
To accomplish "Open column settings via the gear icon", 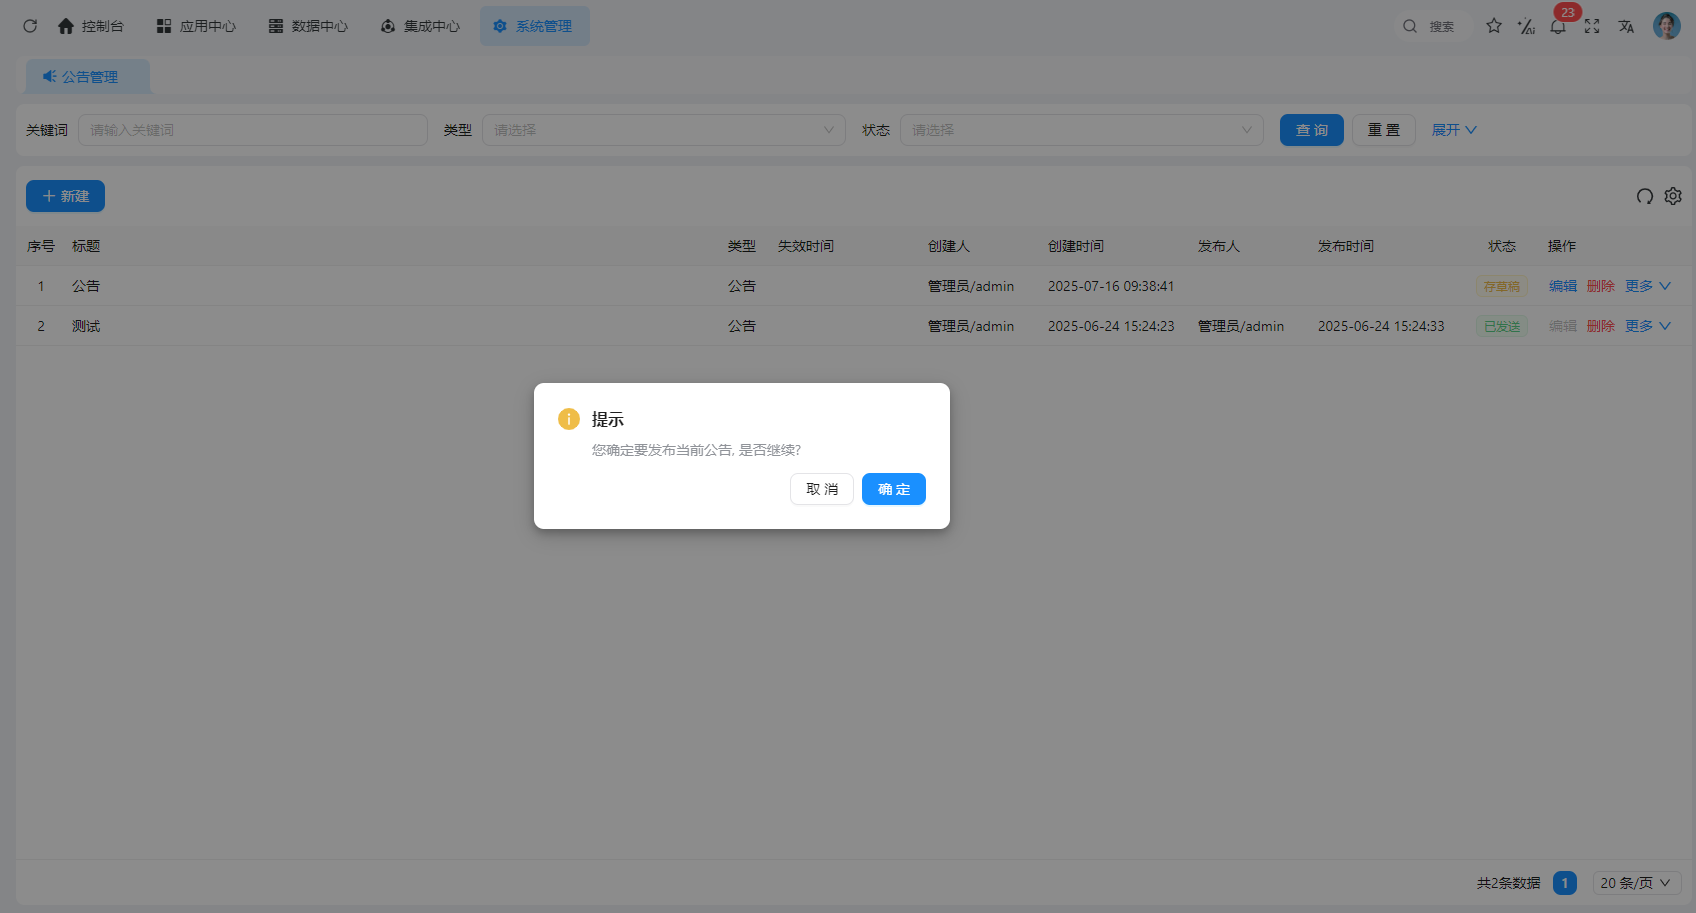I will [1673, 196].
